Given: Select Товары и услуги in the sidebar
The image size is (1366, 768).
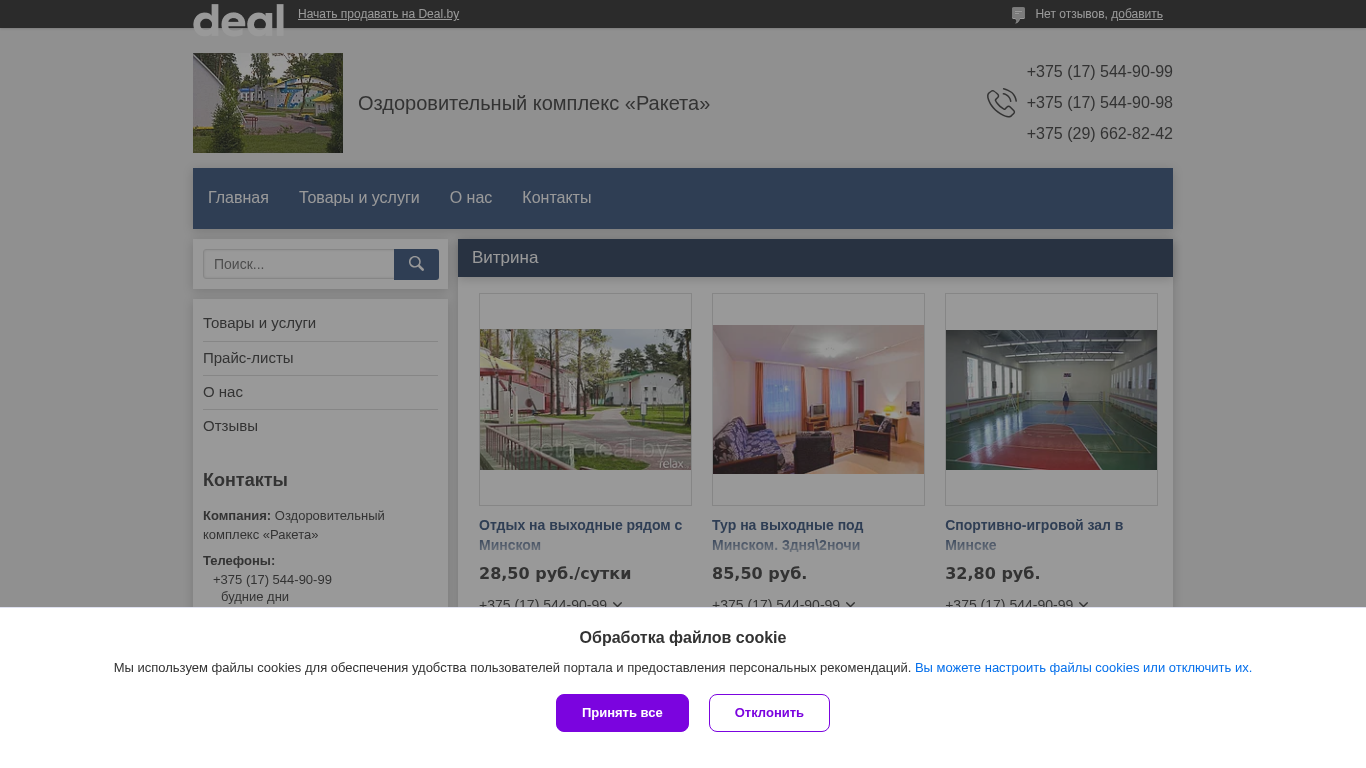Looking at the screenshot, I should (x=259, y=323).
